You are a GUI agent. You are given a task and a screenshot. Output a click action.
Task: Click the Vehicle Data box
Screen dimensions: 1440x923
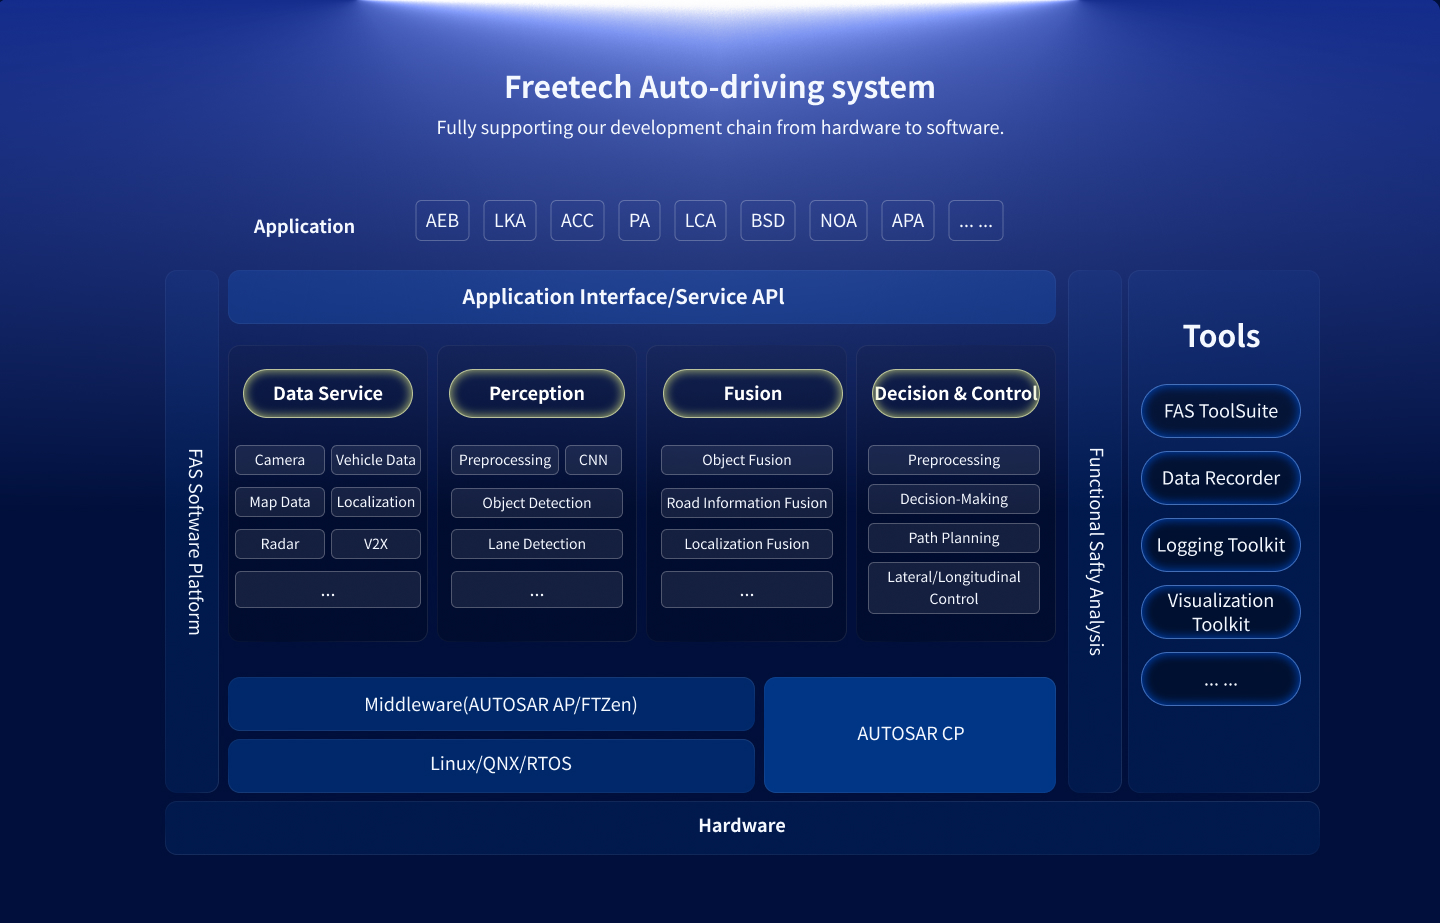pyautogui.click(x=376, y=460)
